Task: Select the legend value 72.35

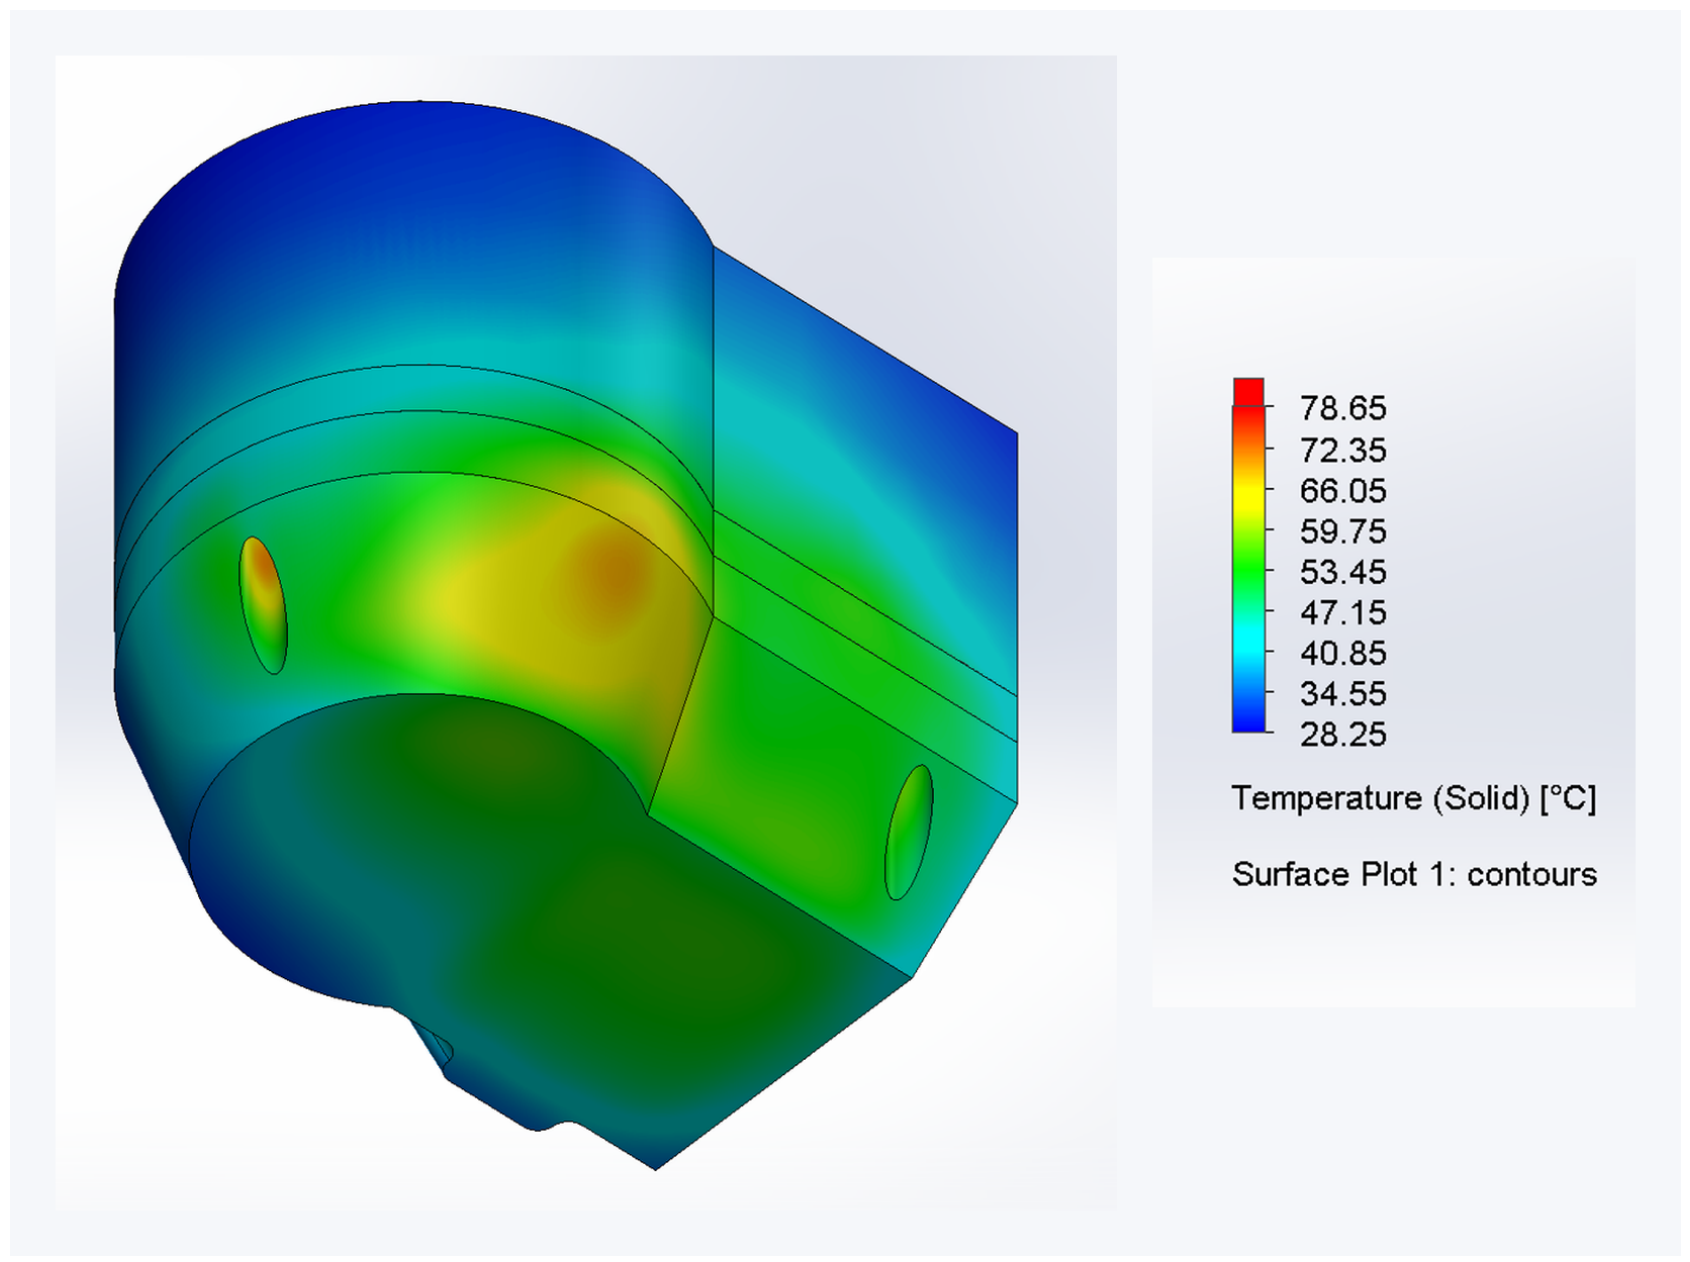Action: [1343, 450]
